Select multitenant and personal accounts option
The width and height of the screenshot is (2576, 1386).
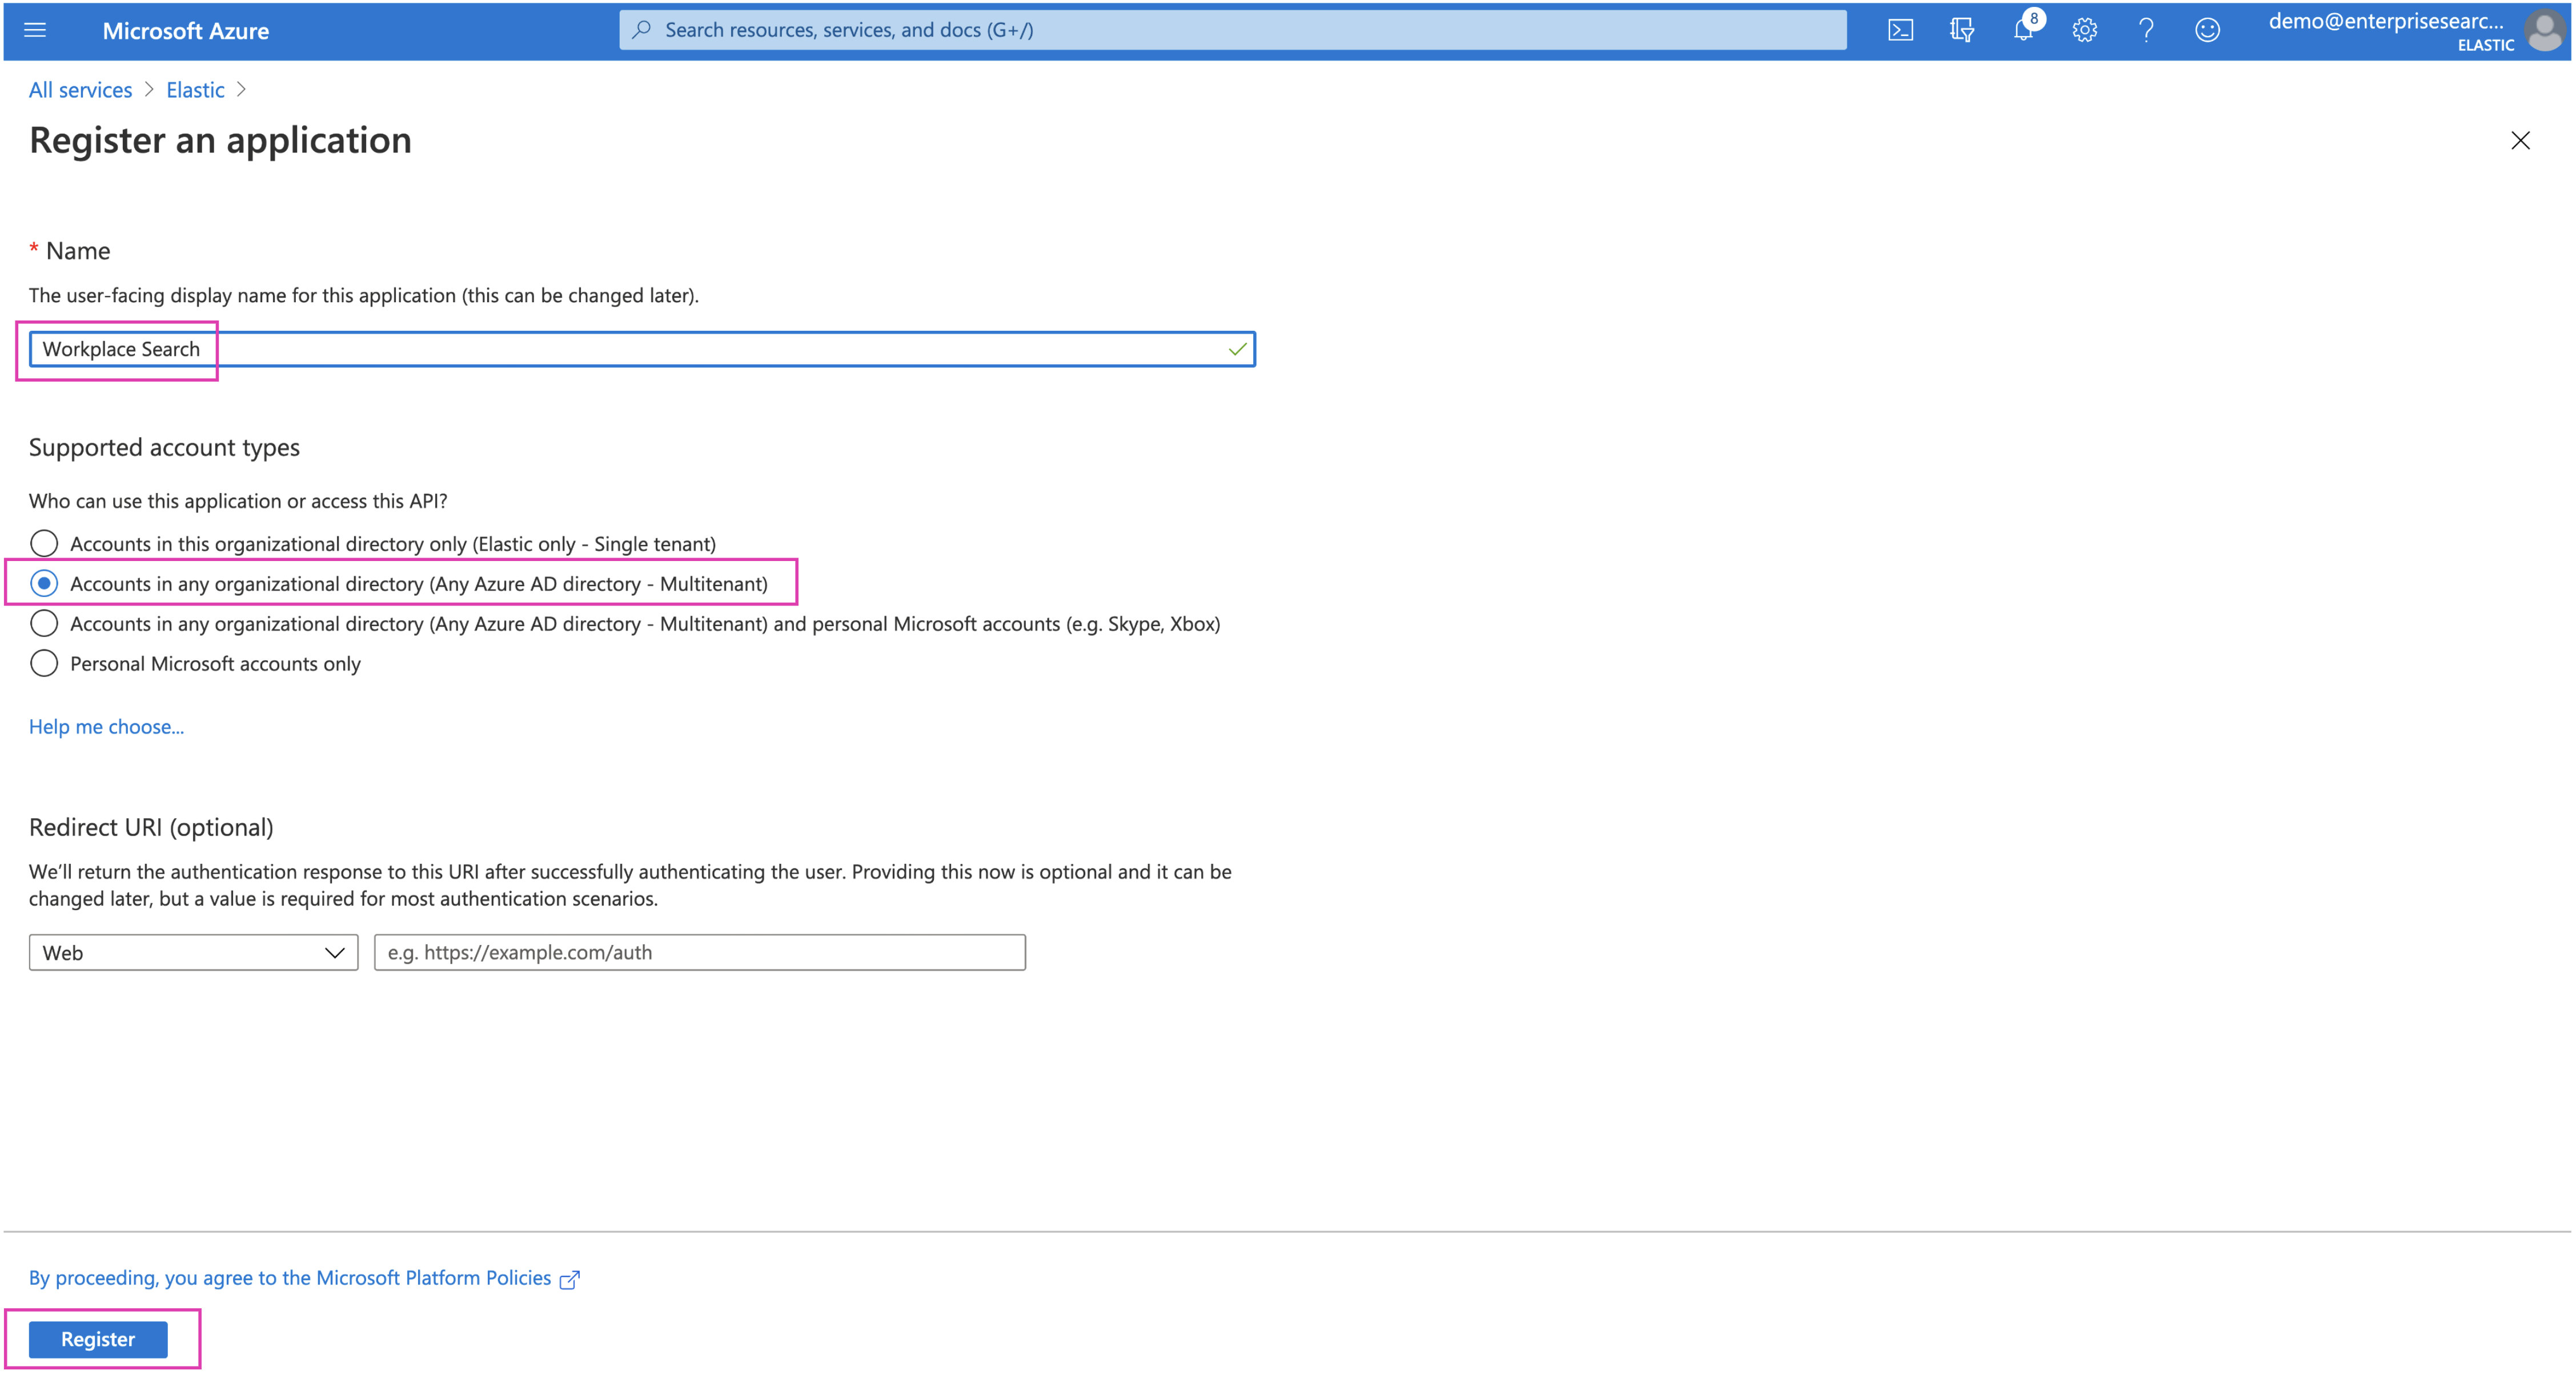pos(44,624)
